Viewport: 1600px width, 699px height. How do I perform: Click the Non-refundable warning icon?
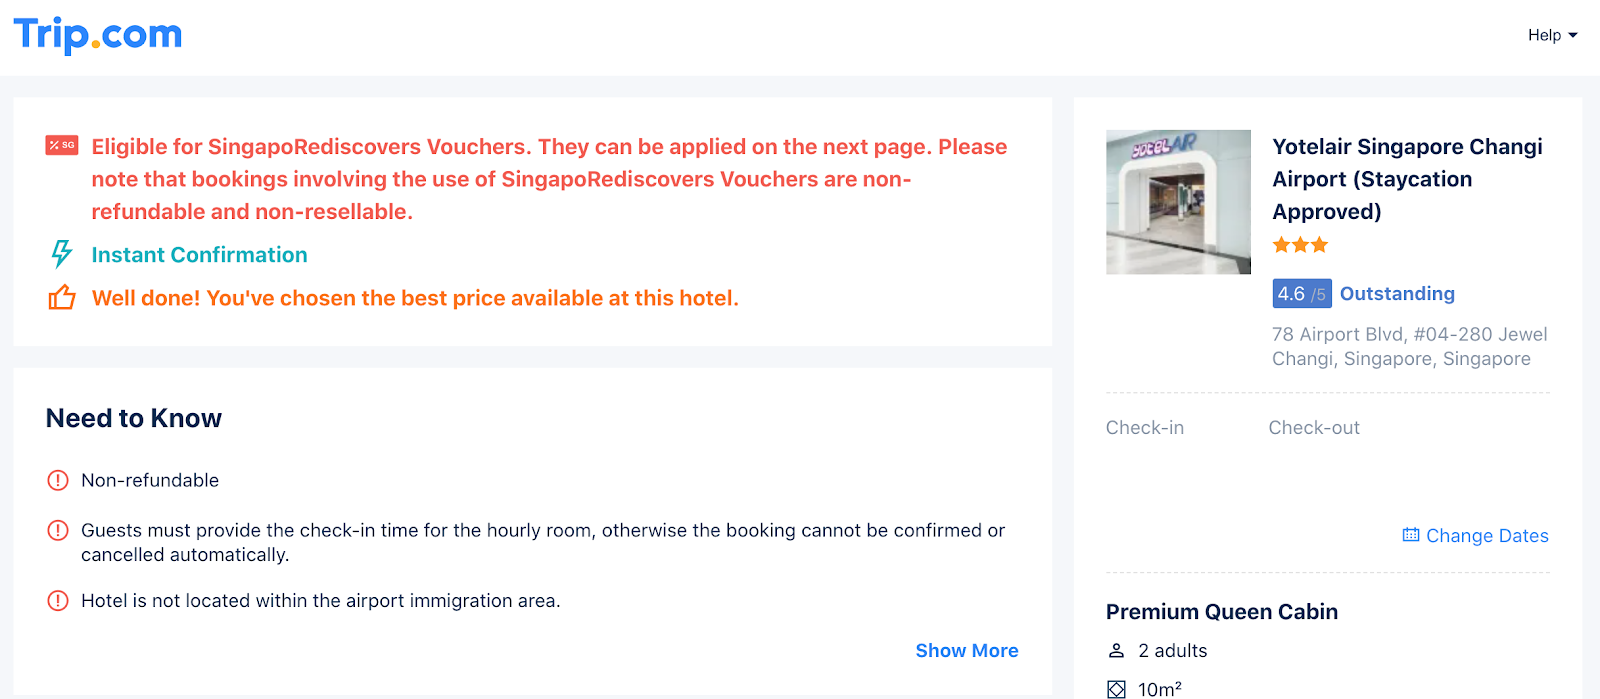[x=58, y=480]
